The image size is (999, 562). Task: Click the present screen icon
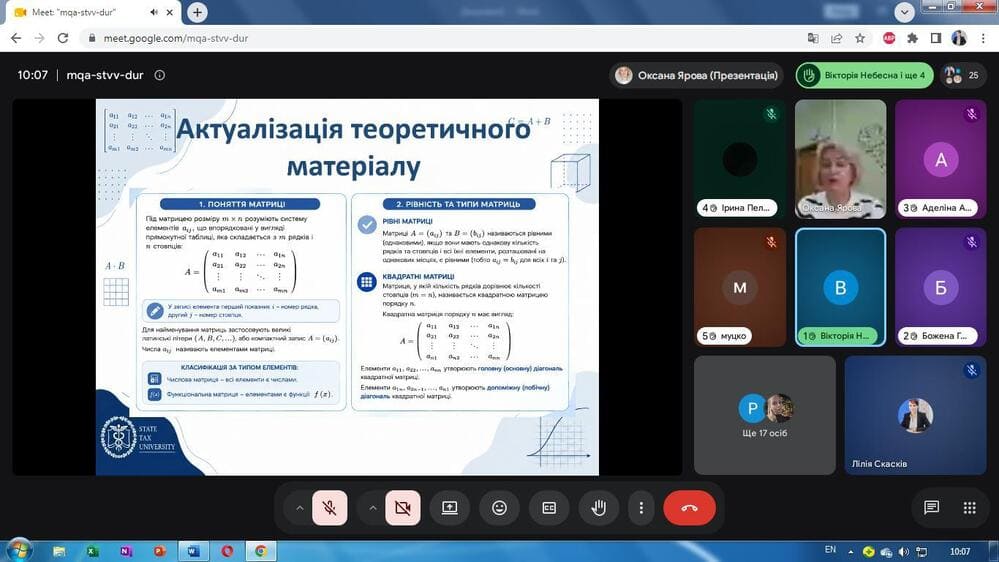click(450, 508)
